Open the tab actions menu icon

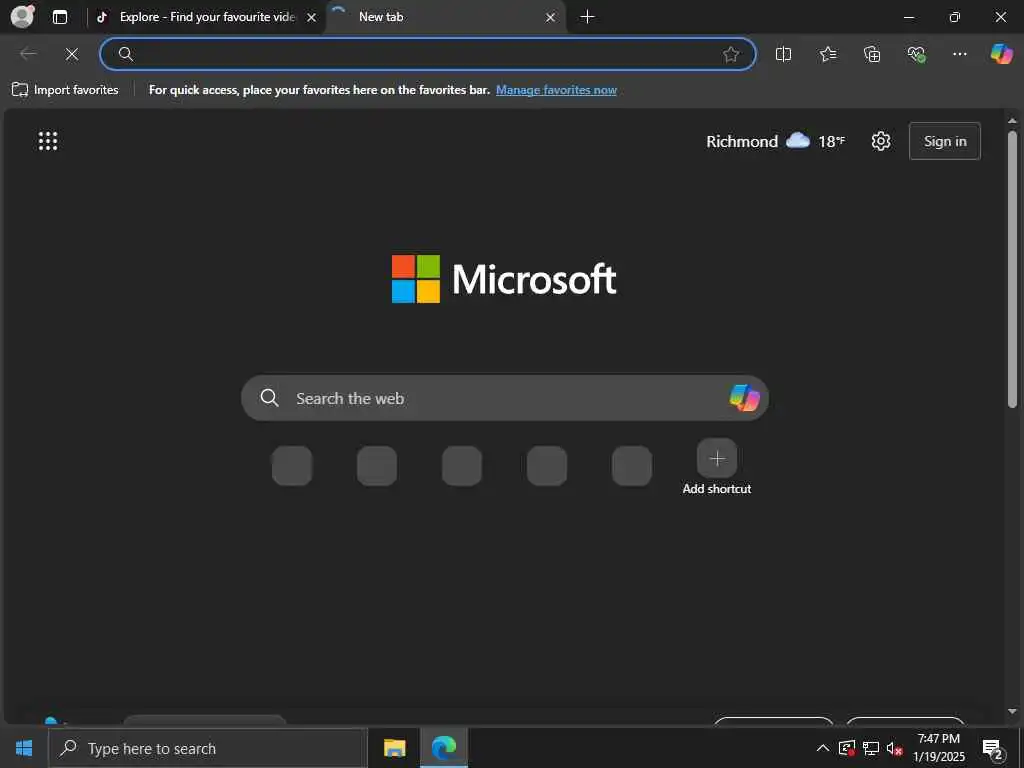[x=59, y=17]
